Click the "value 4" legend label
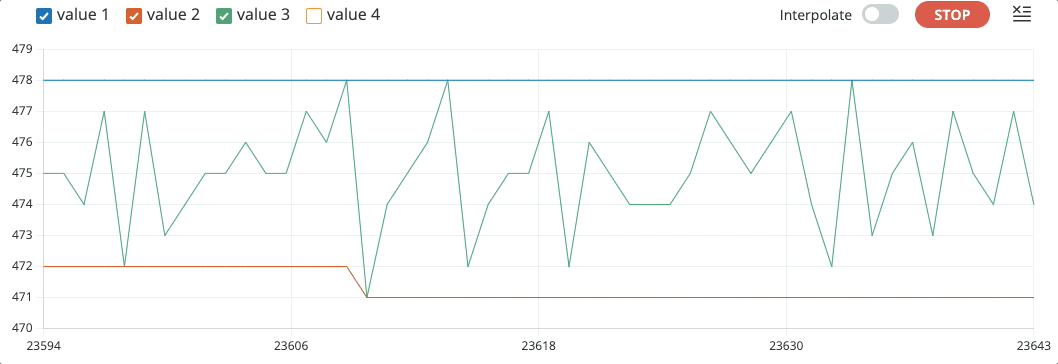This screenshot has height=364, width=1058. click(353, 15)
